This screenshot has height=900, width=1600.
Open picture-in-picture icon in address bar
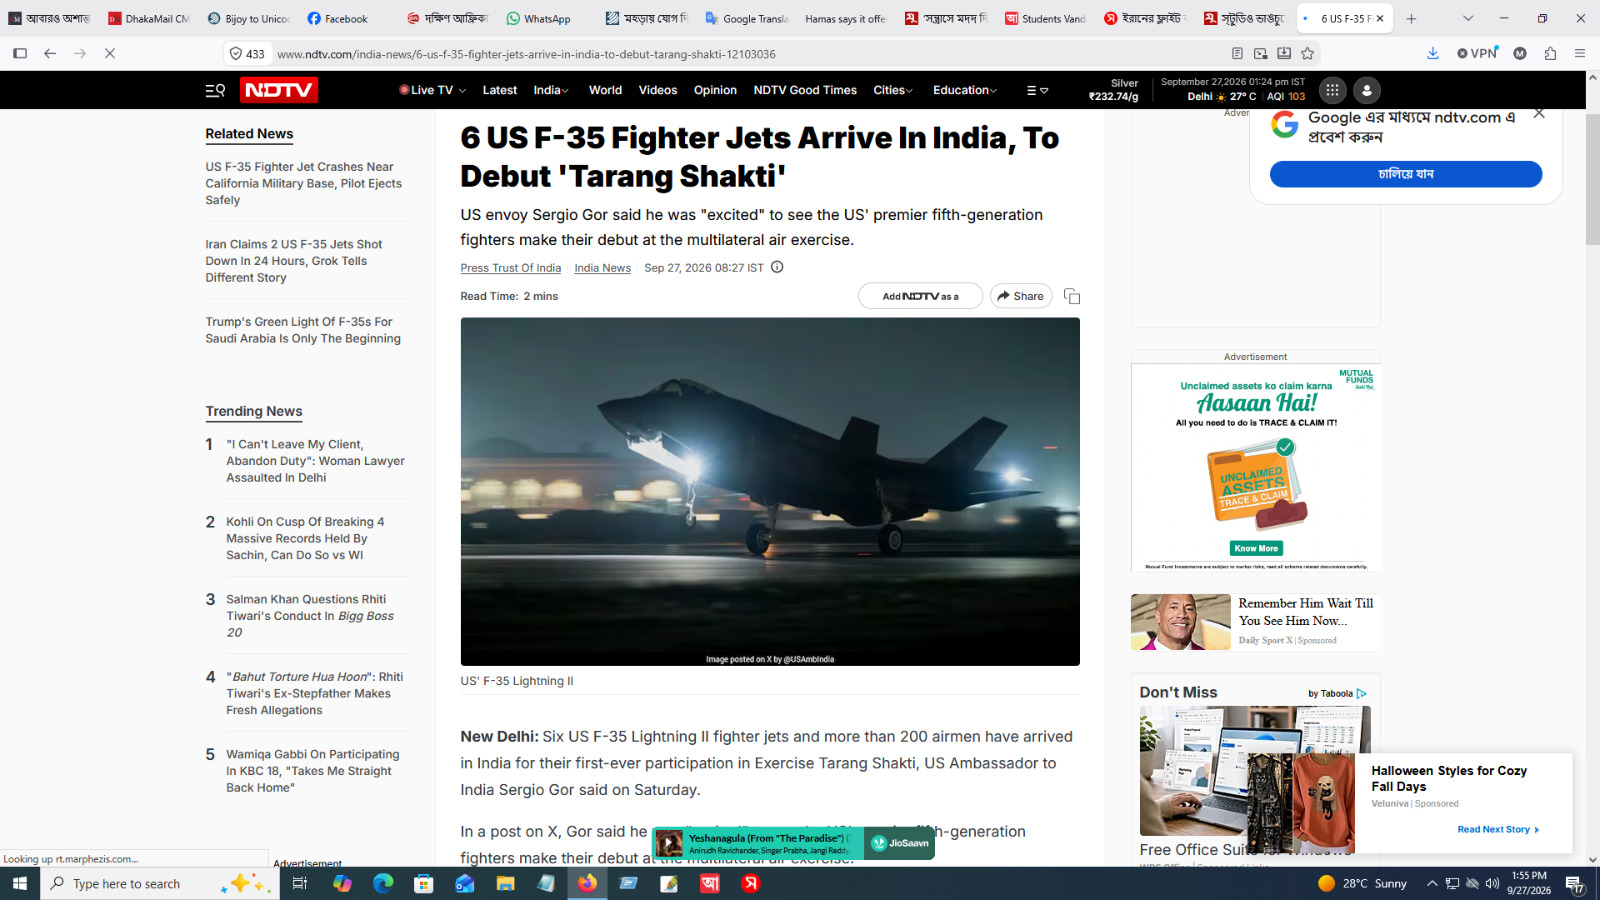click(1260, 53)
